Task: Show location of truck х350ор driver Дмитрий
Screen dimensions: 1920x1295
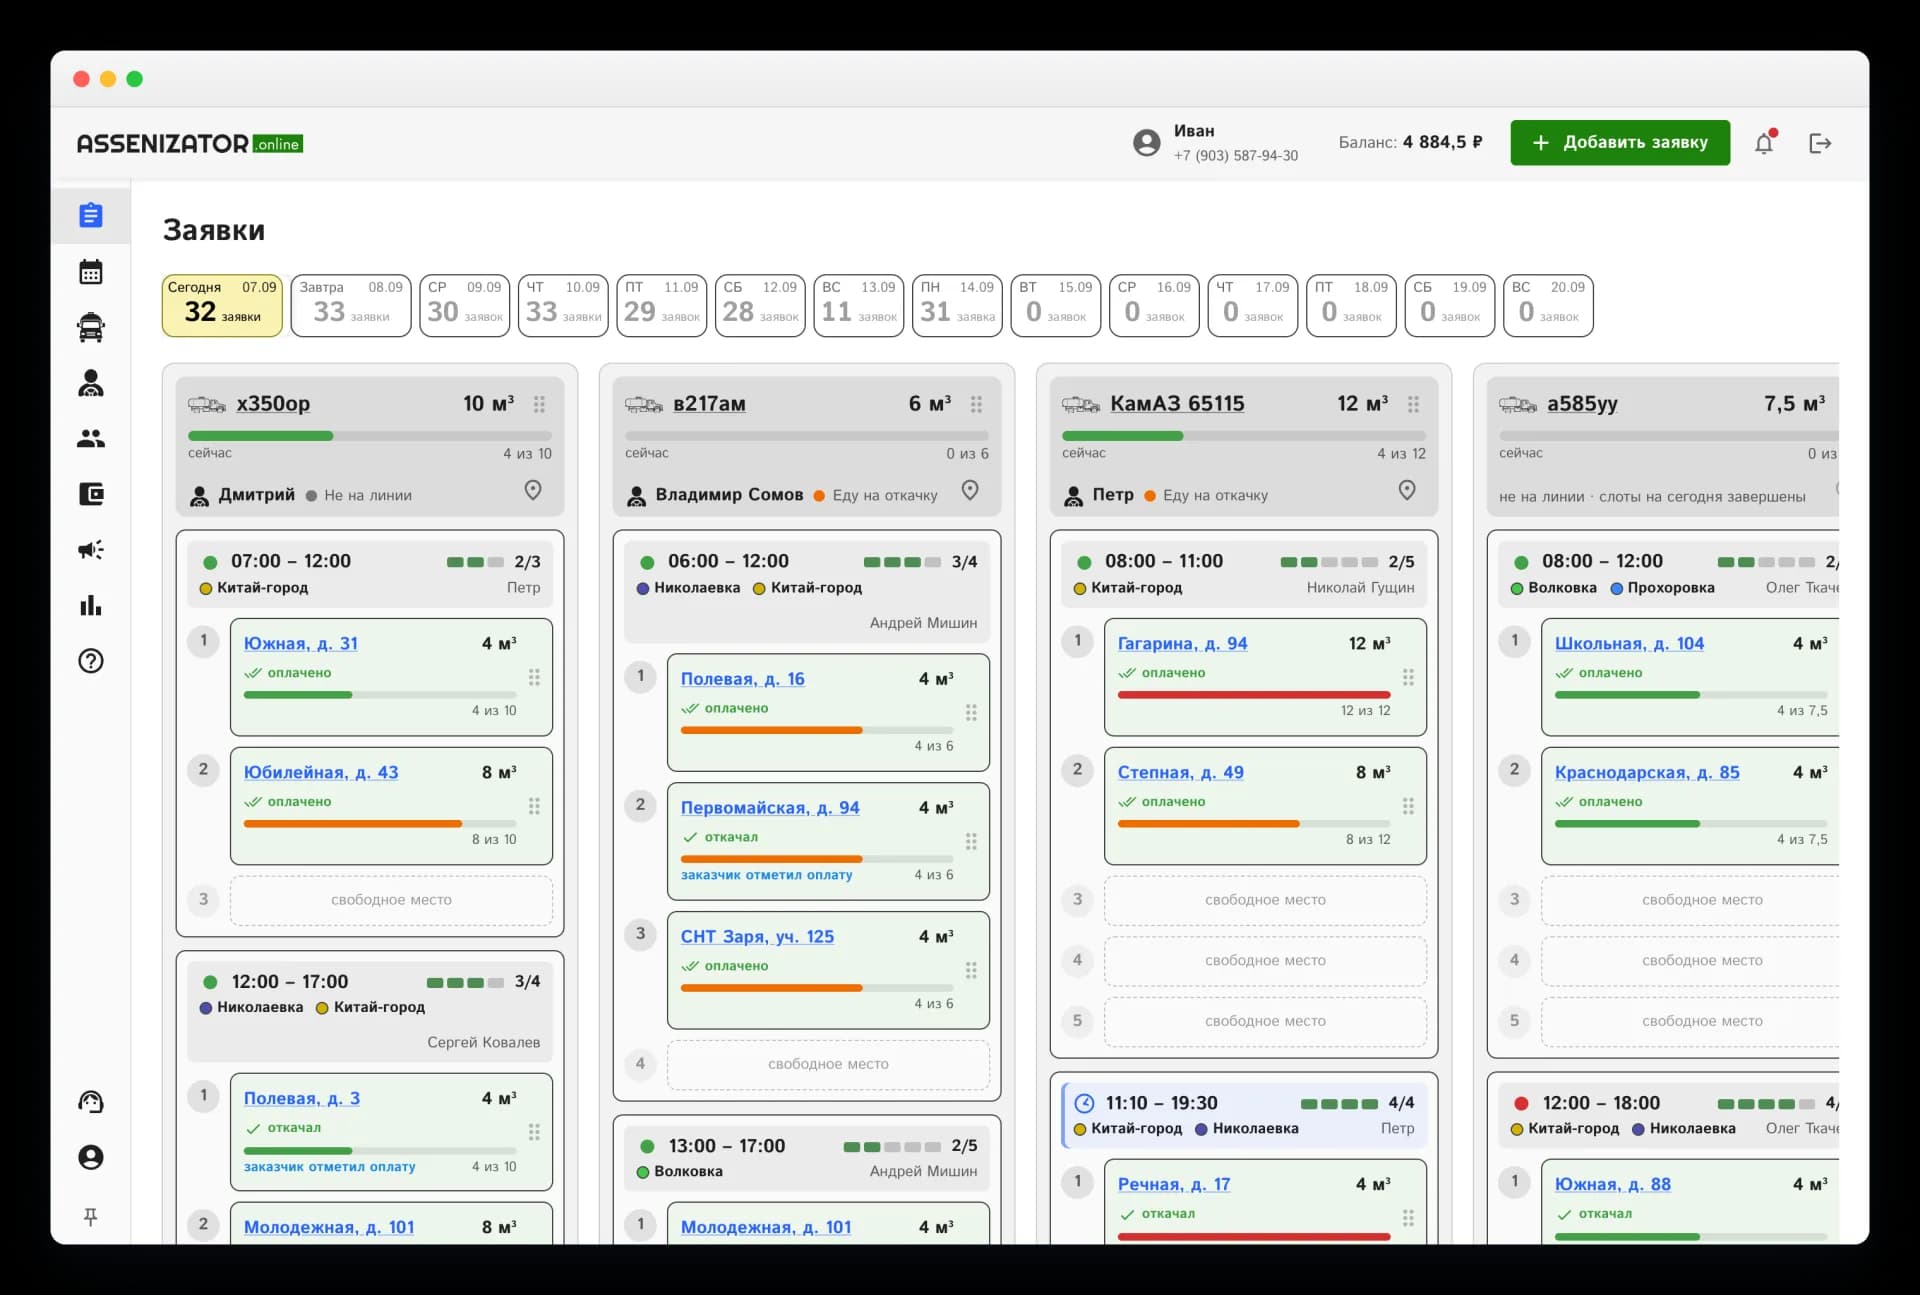Action: tap(533, 491)
